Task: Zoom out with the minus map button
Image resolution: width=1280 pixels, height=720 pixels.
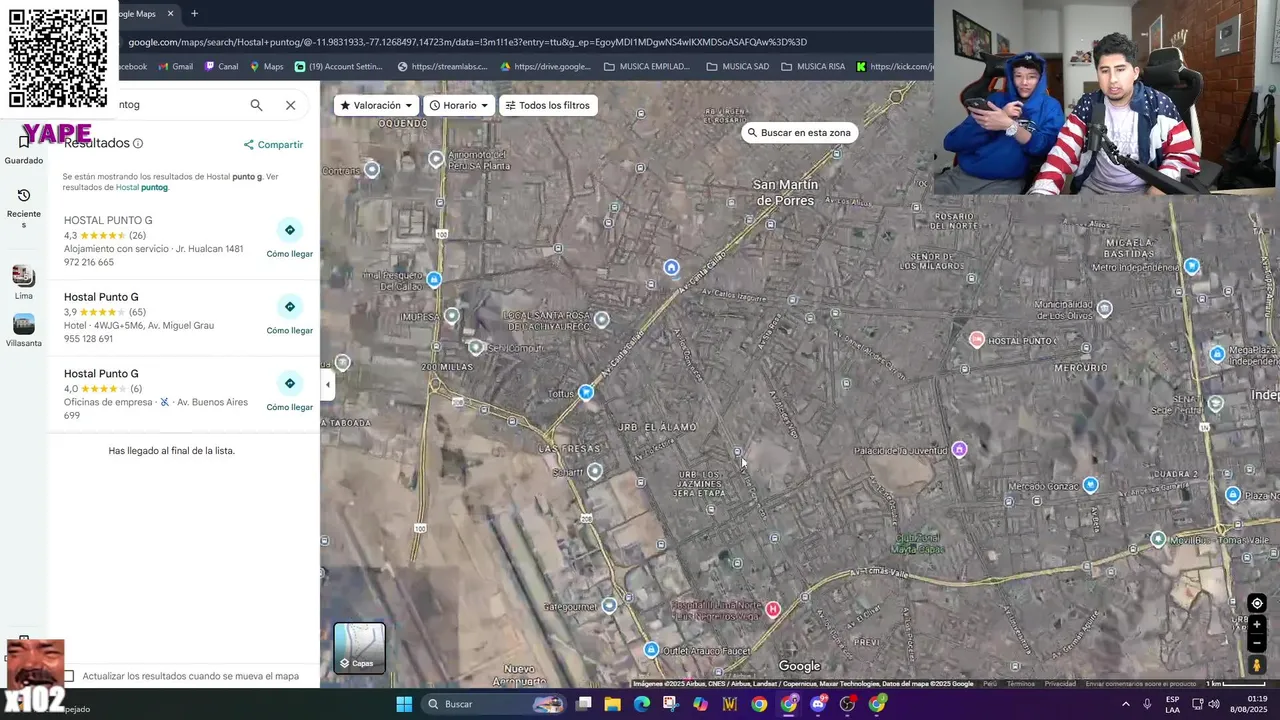Action: click(1257, 643)
